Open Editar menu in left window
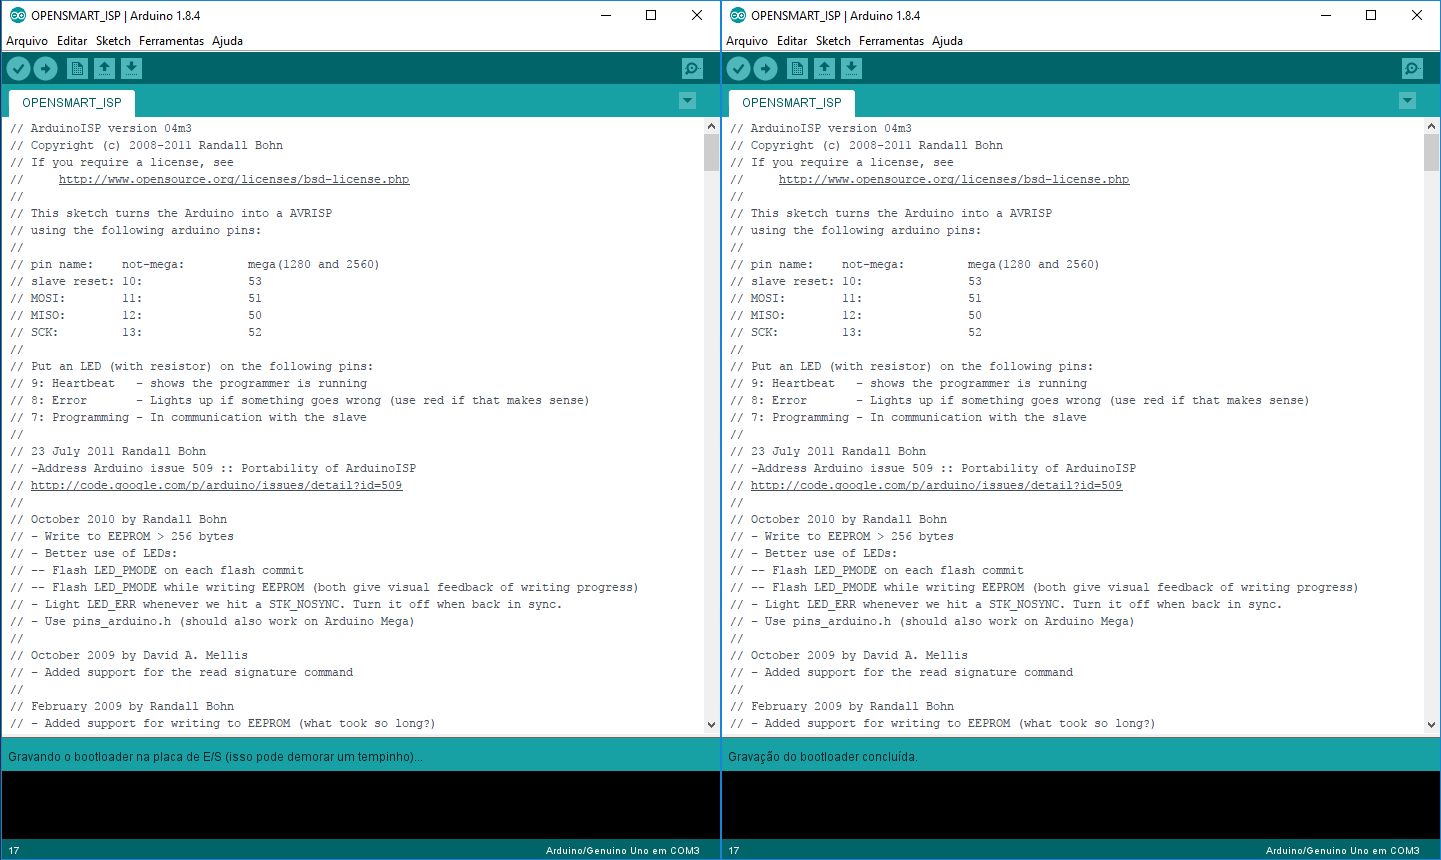1441x860 pixels. (72, 41)
